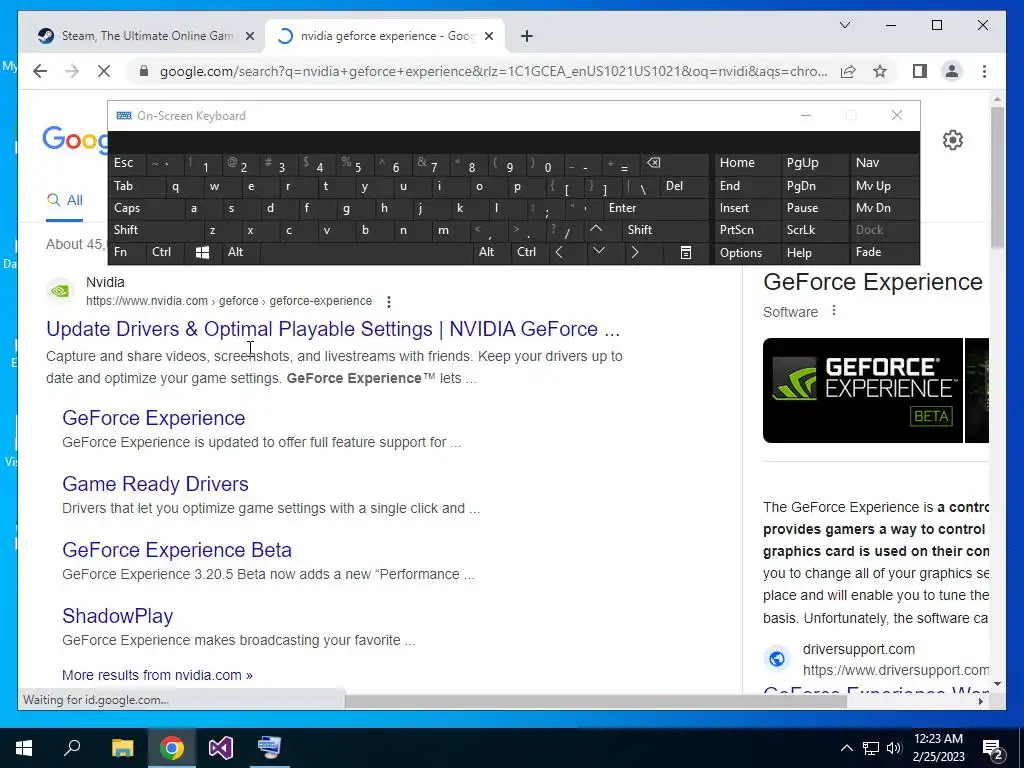
Task: Open the GeForce Experience Beta link
Action: [176, 550]
